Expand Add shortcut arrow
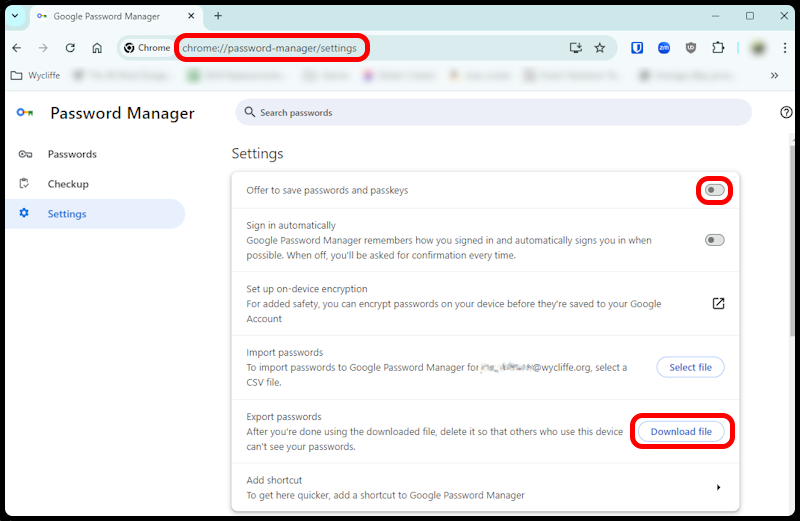 (718, 487)
